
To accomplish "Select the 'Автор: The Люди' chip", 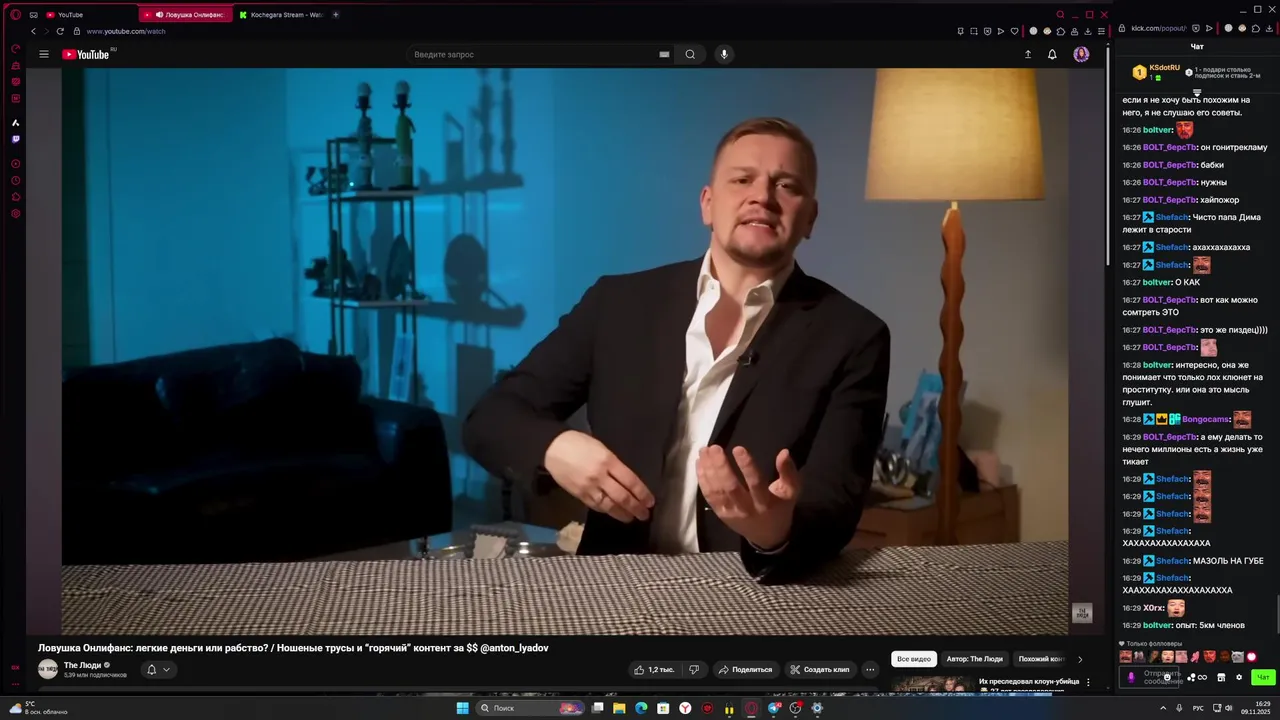I will (974, 659).
